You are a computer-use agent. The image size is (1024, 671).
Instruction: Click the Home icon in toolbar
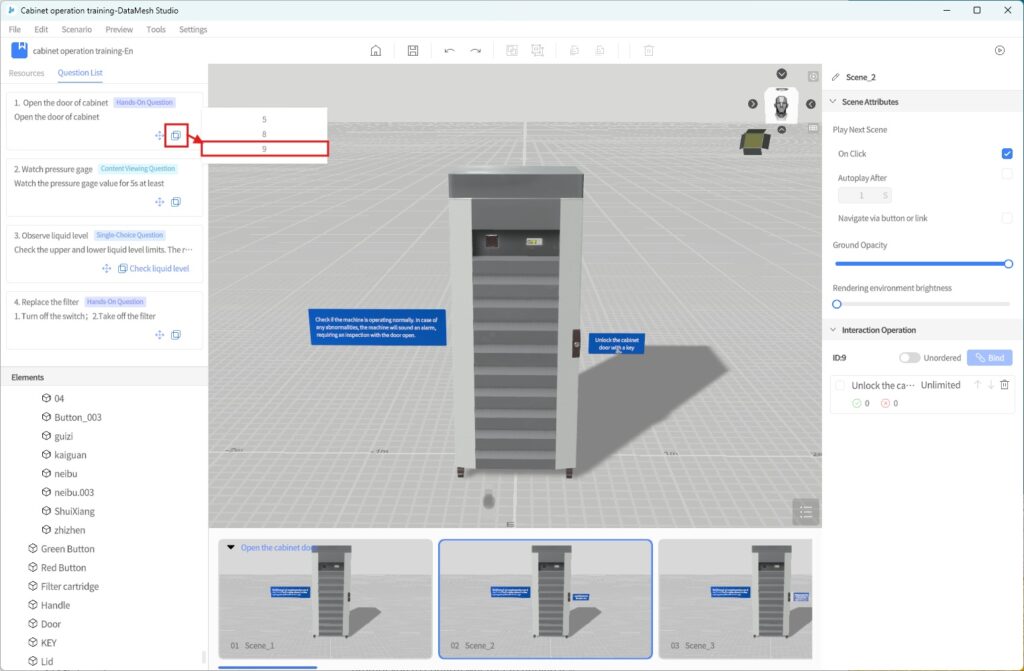click(376, 50)
